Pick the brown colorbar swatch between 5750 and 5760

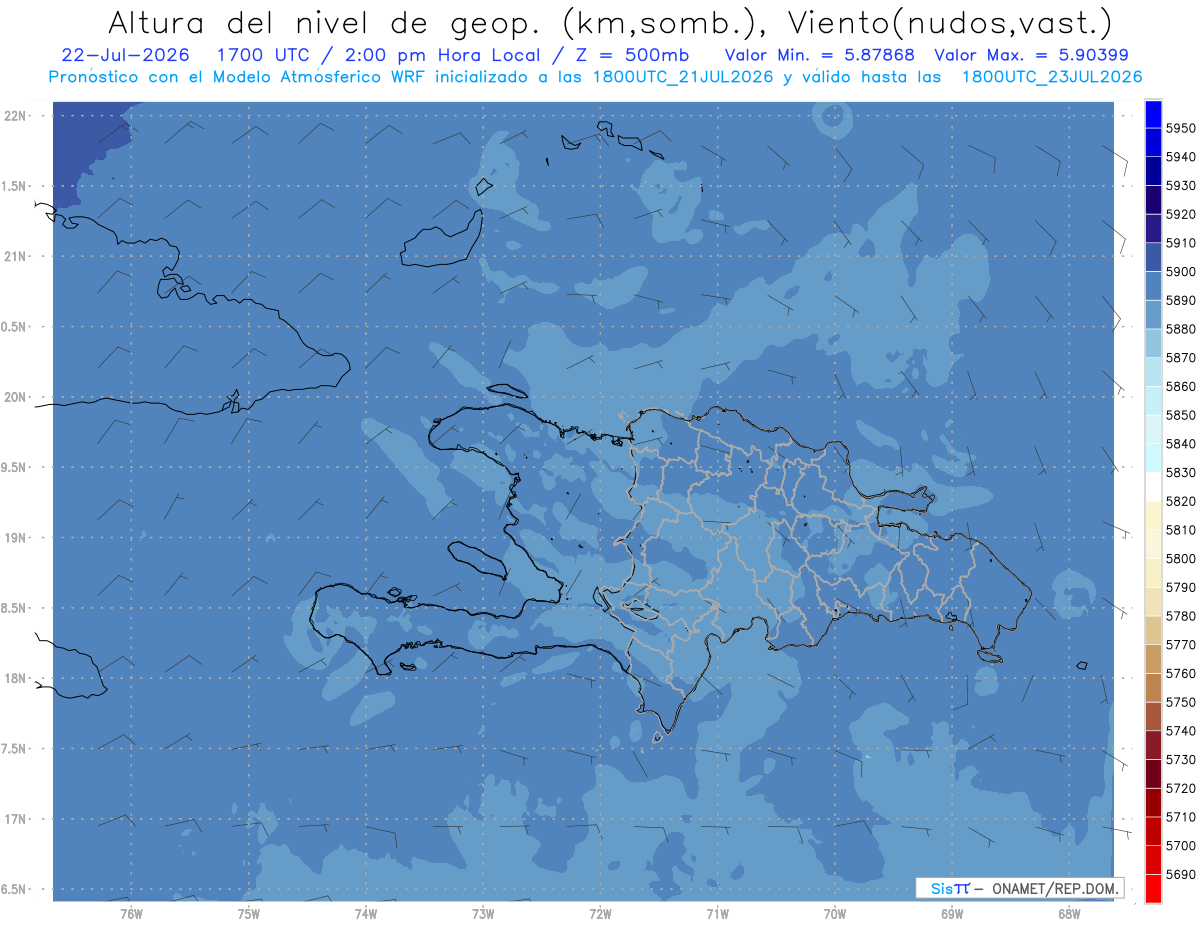pyautogui.click(x=1153, y=687)
